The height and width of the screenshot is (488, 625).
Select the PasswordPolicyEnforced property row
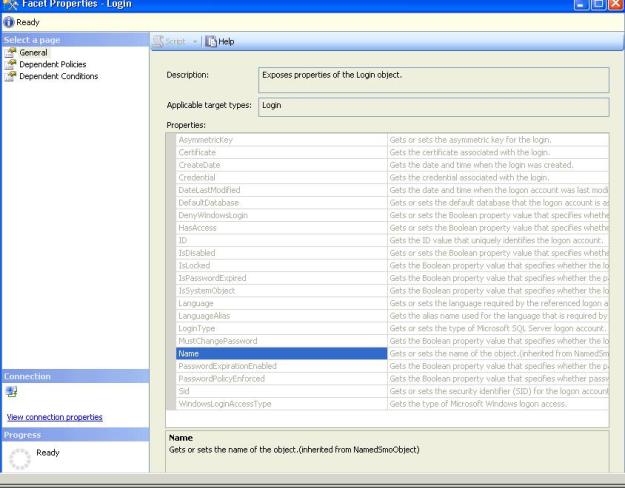coord(274,379)
